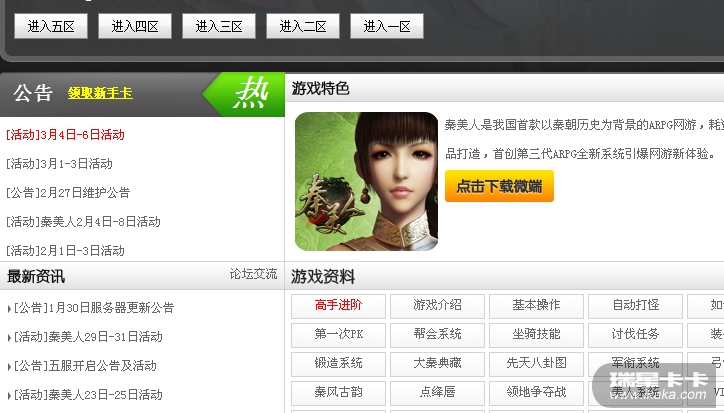This screenshot has height=413, width=724.
Task: Open the 高手进阶 guide button
Action: pos(338,305)
